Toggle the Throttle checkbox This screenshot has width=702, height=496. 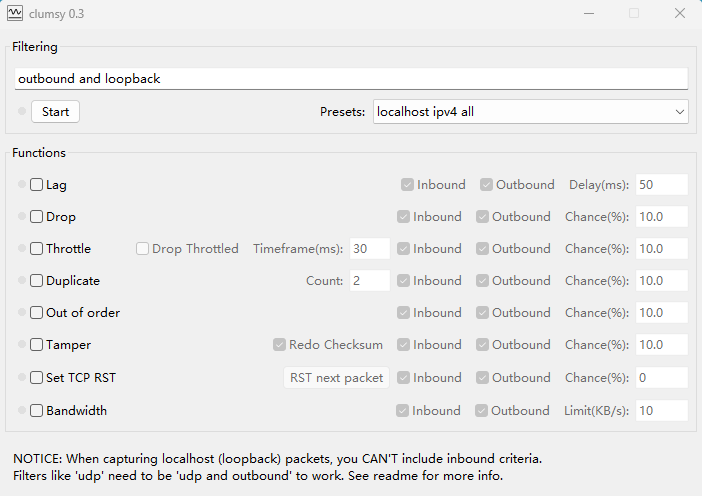click(x=36, y=248)
